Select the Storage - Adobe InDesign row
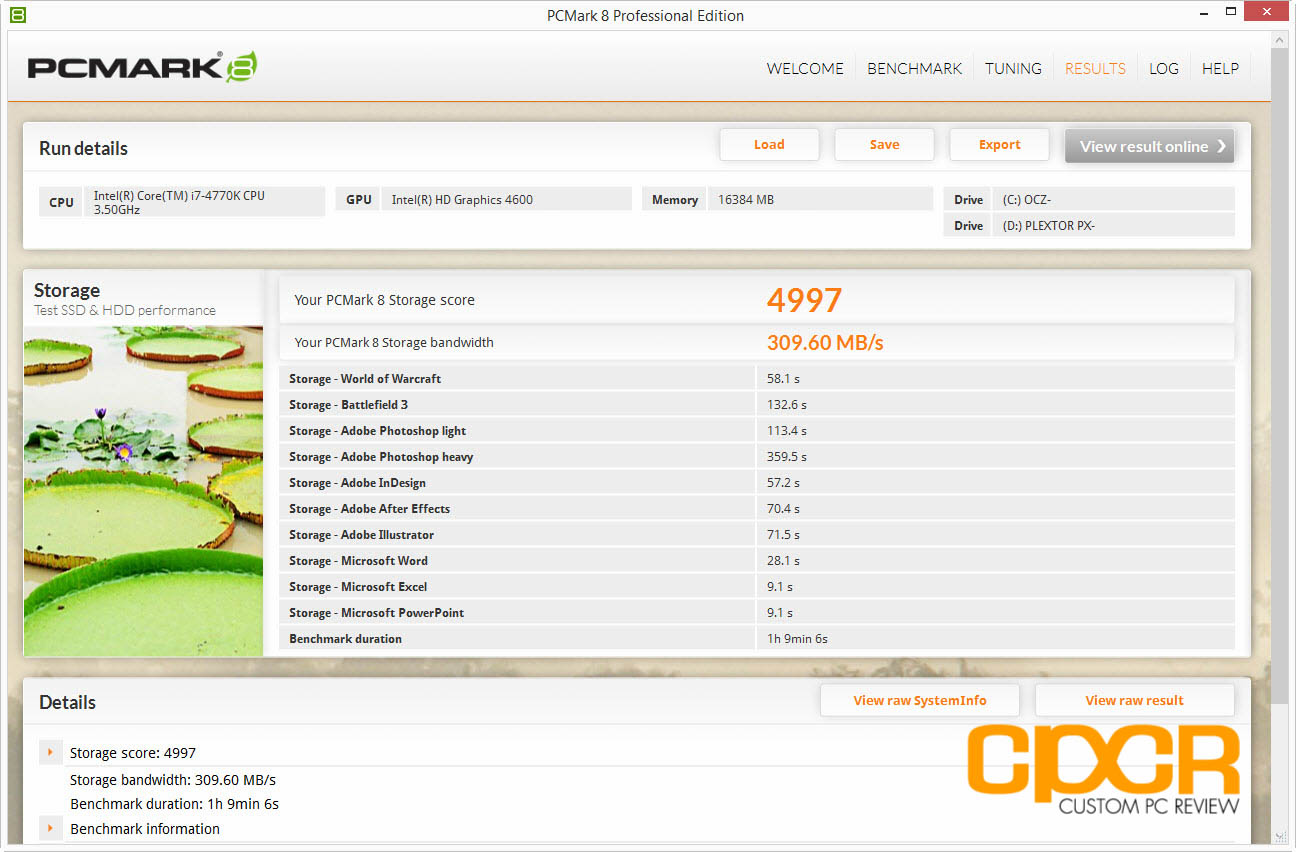Screen dimensions: 1296x852 (757, 482)
